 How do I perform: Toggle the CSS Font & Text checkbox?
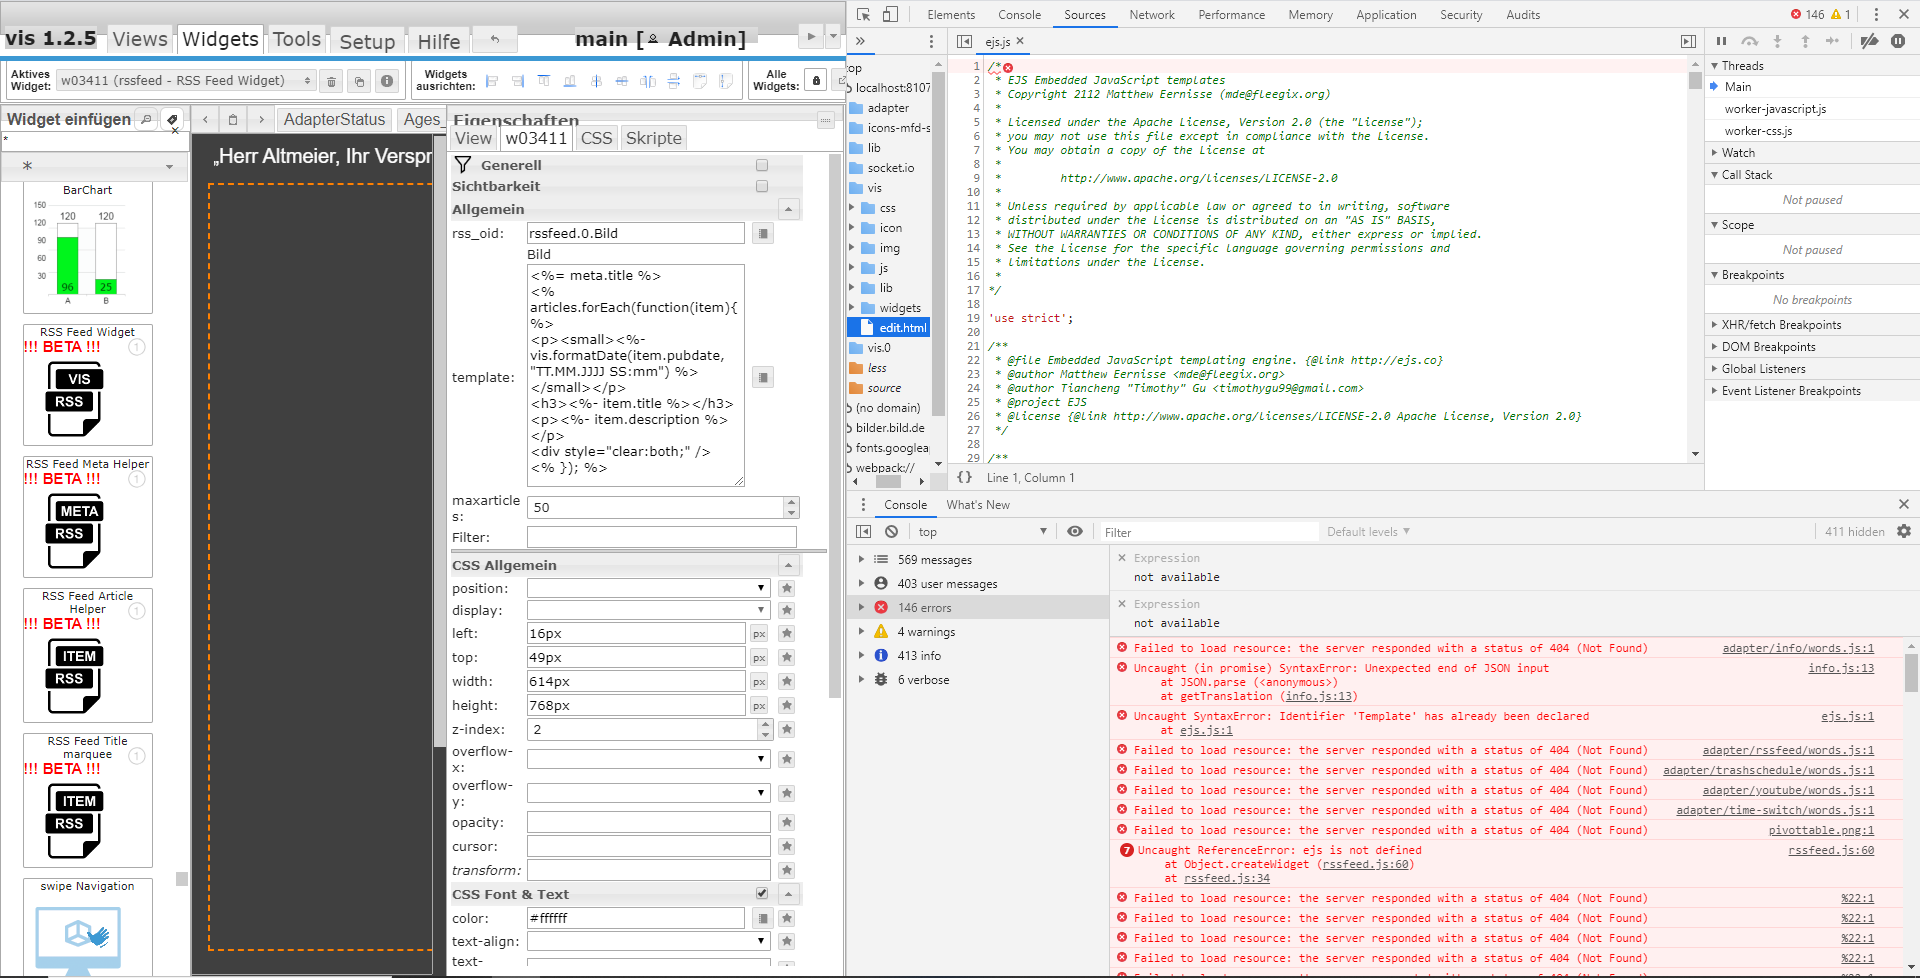[762, 893]
